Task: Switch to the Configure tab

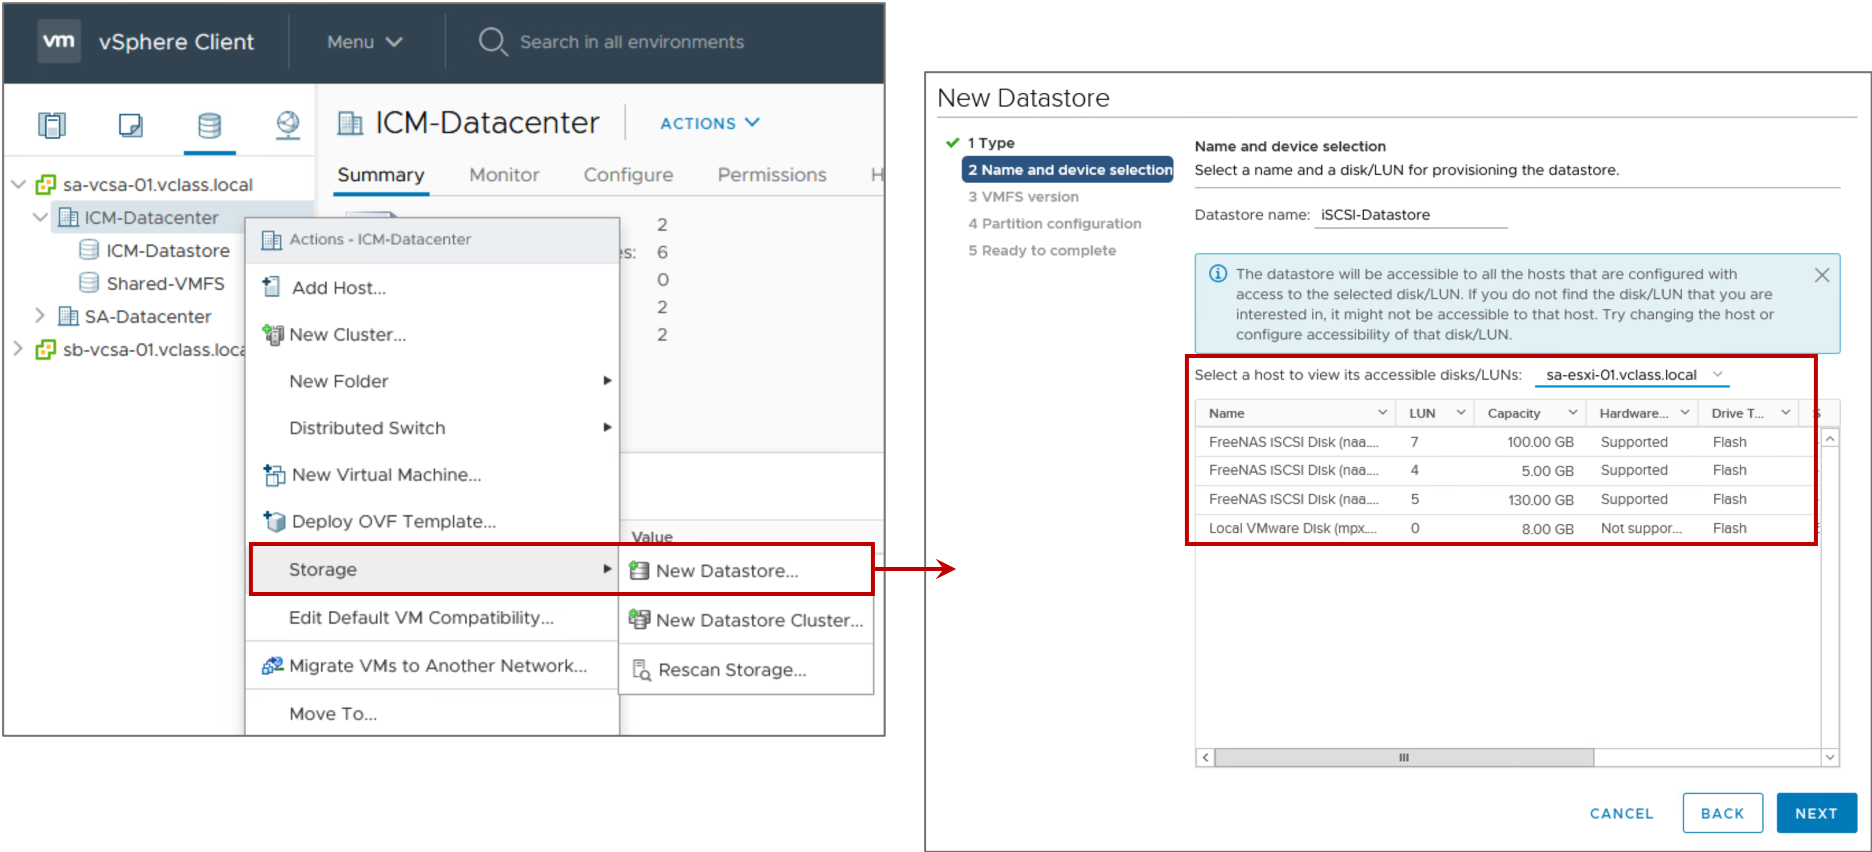Action: 628,175
